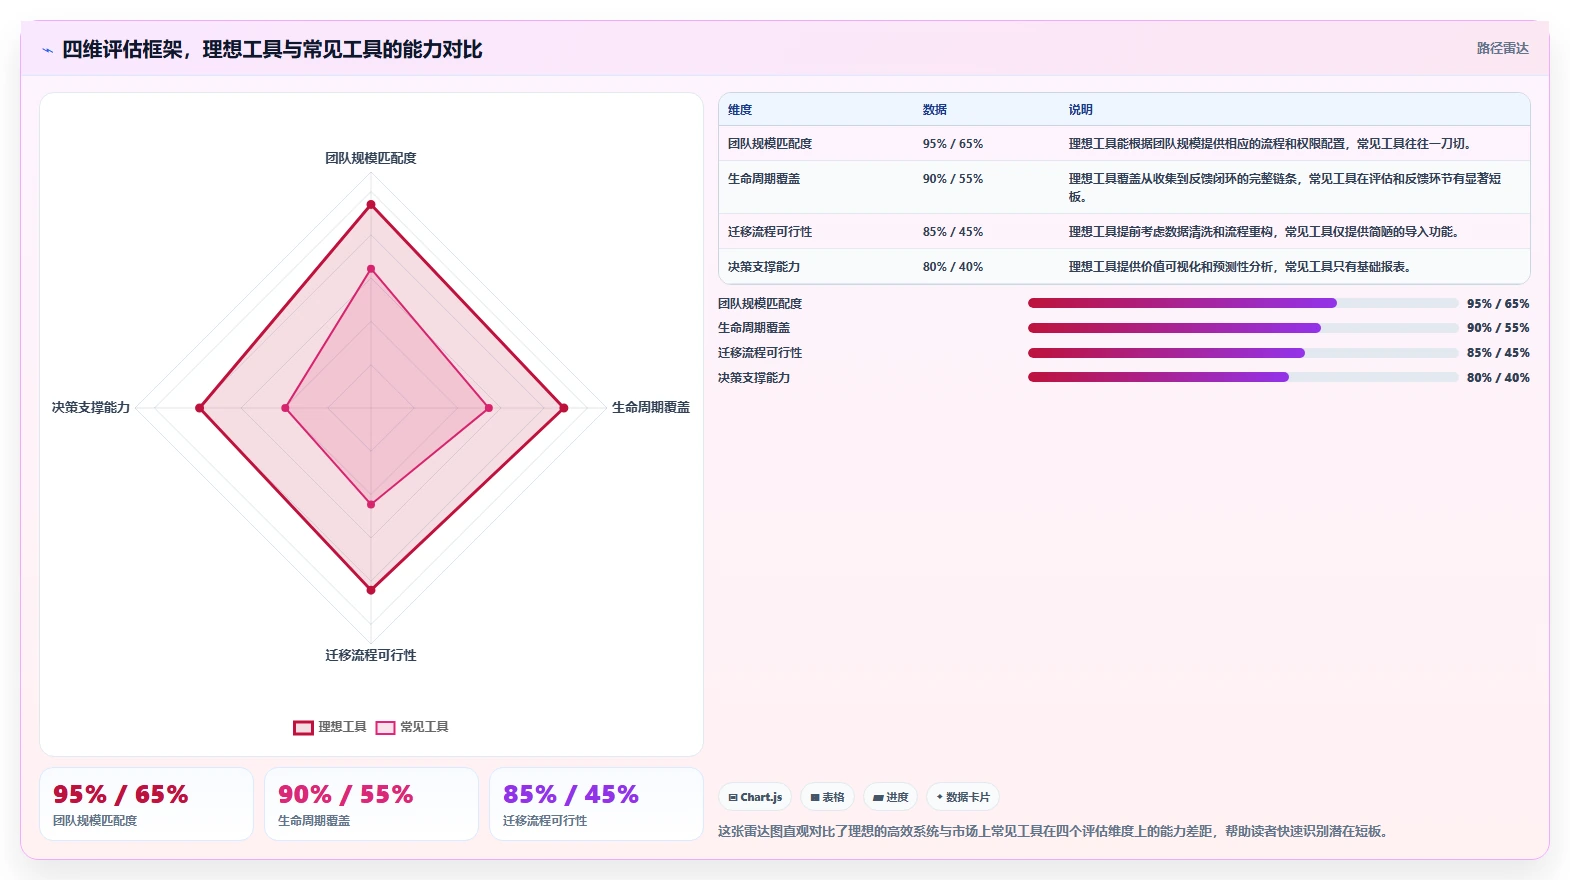
Task: Click the description starting 理想工具能根据团队规模
Action: 1272,144
